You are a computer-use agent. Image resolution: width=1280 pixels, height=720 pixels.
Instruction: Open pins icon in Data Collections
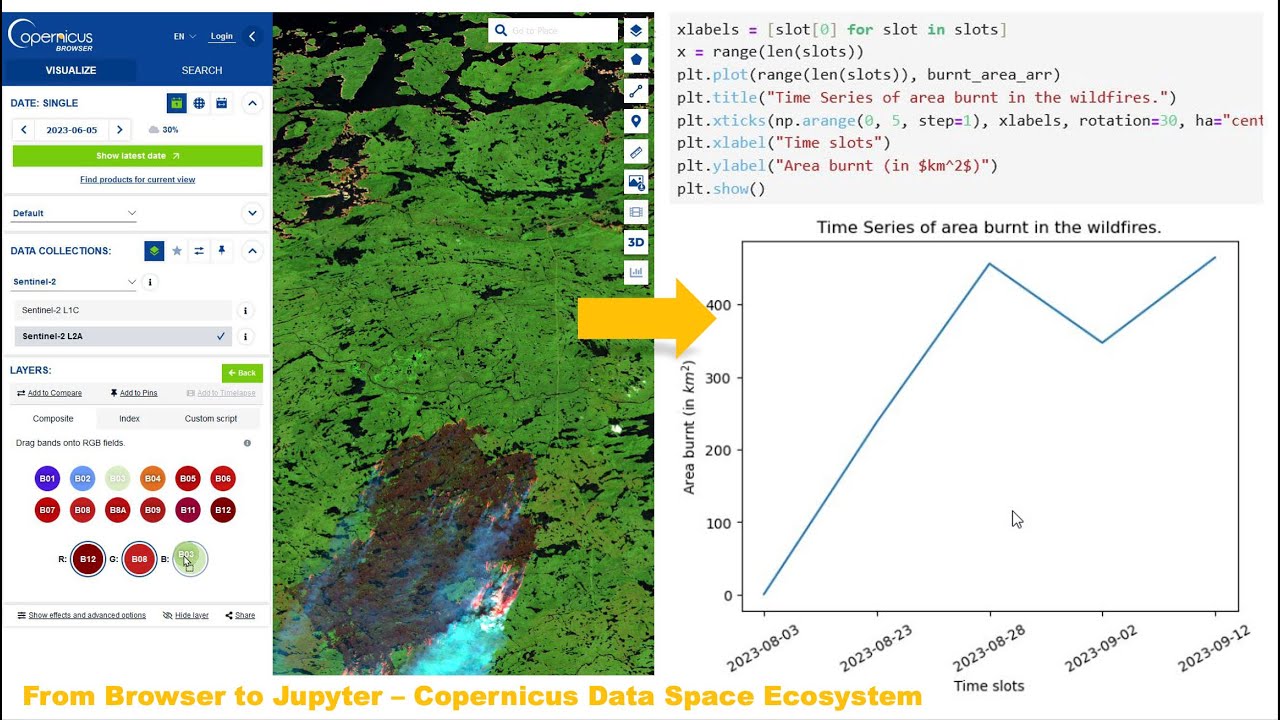(222, 251)
